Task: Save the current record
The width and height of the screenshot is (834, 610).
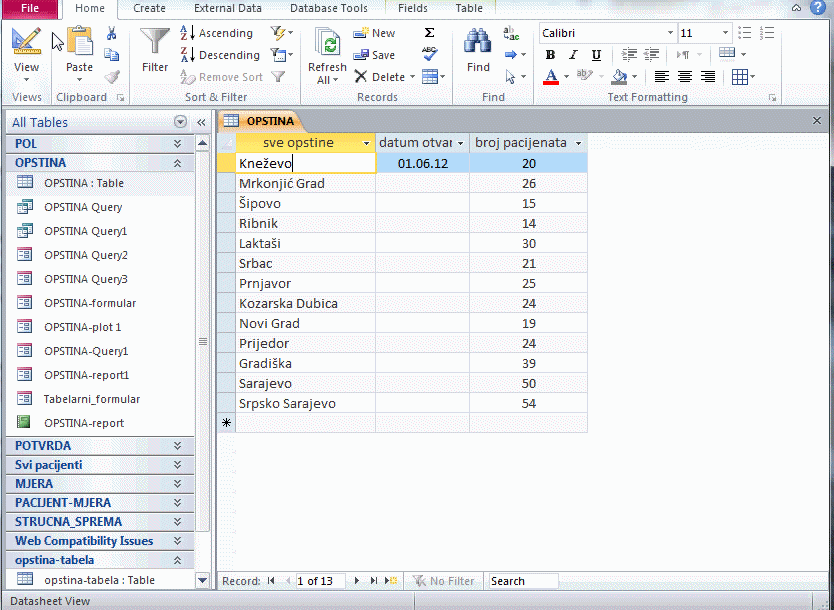Action: pyautogui.click(x=374, y=55)
